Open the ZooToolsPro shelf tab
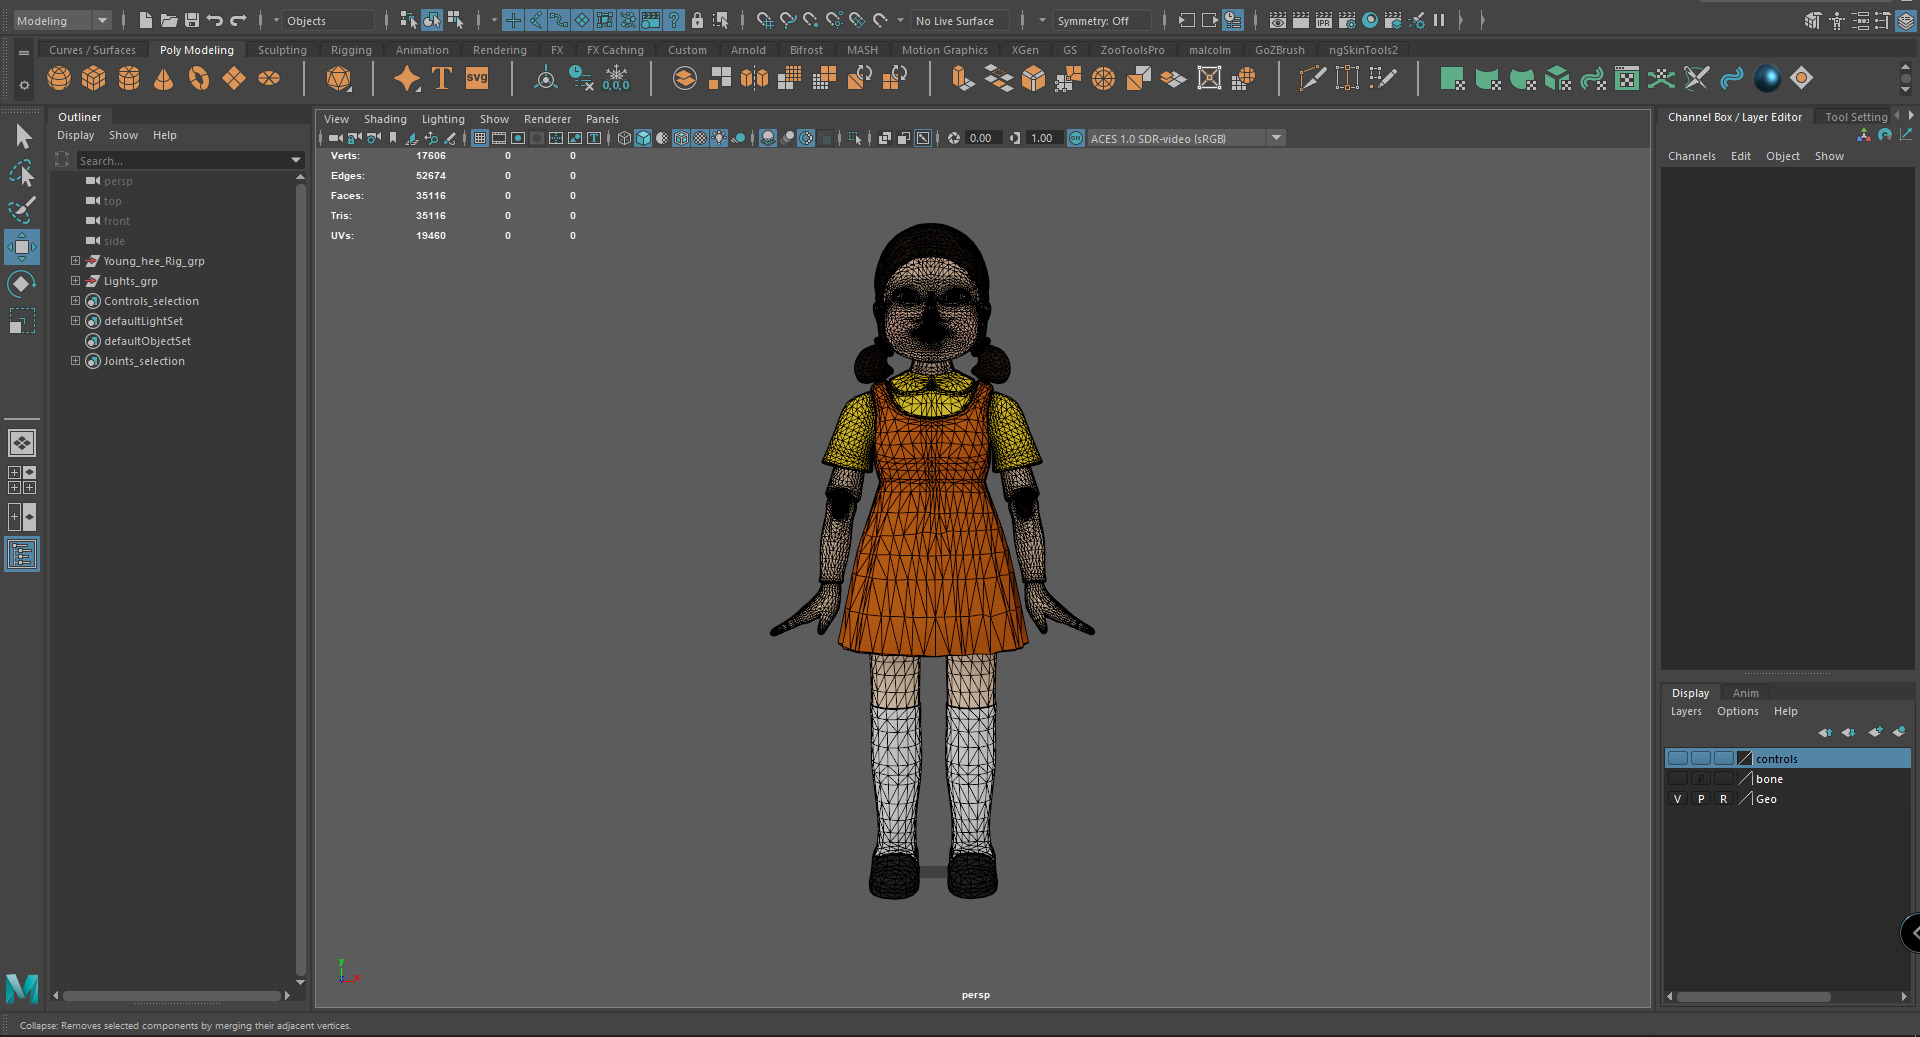This screenshot has width=1920, height=1037. [x=1132, y=50]
